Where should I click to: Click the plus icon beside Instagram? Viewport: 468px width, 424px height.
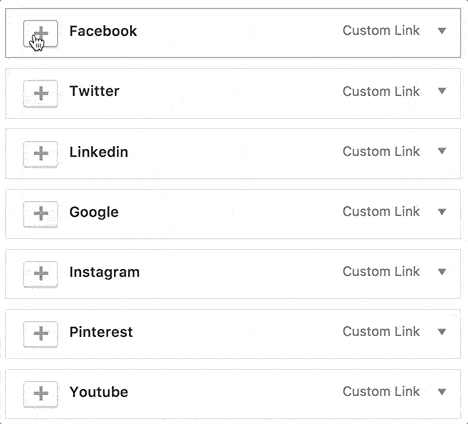point(40,274)
